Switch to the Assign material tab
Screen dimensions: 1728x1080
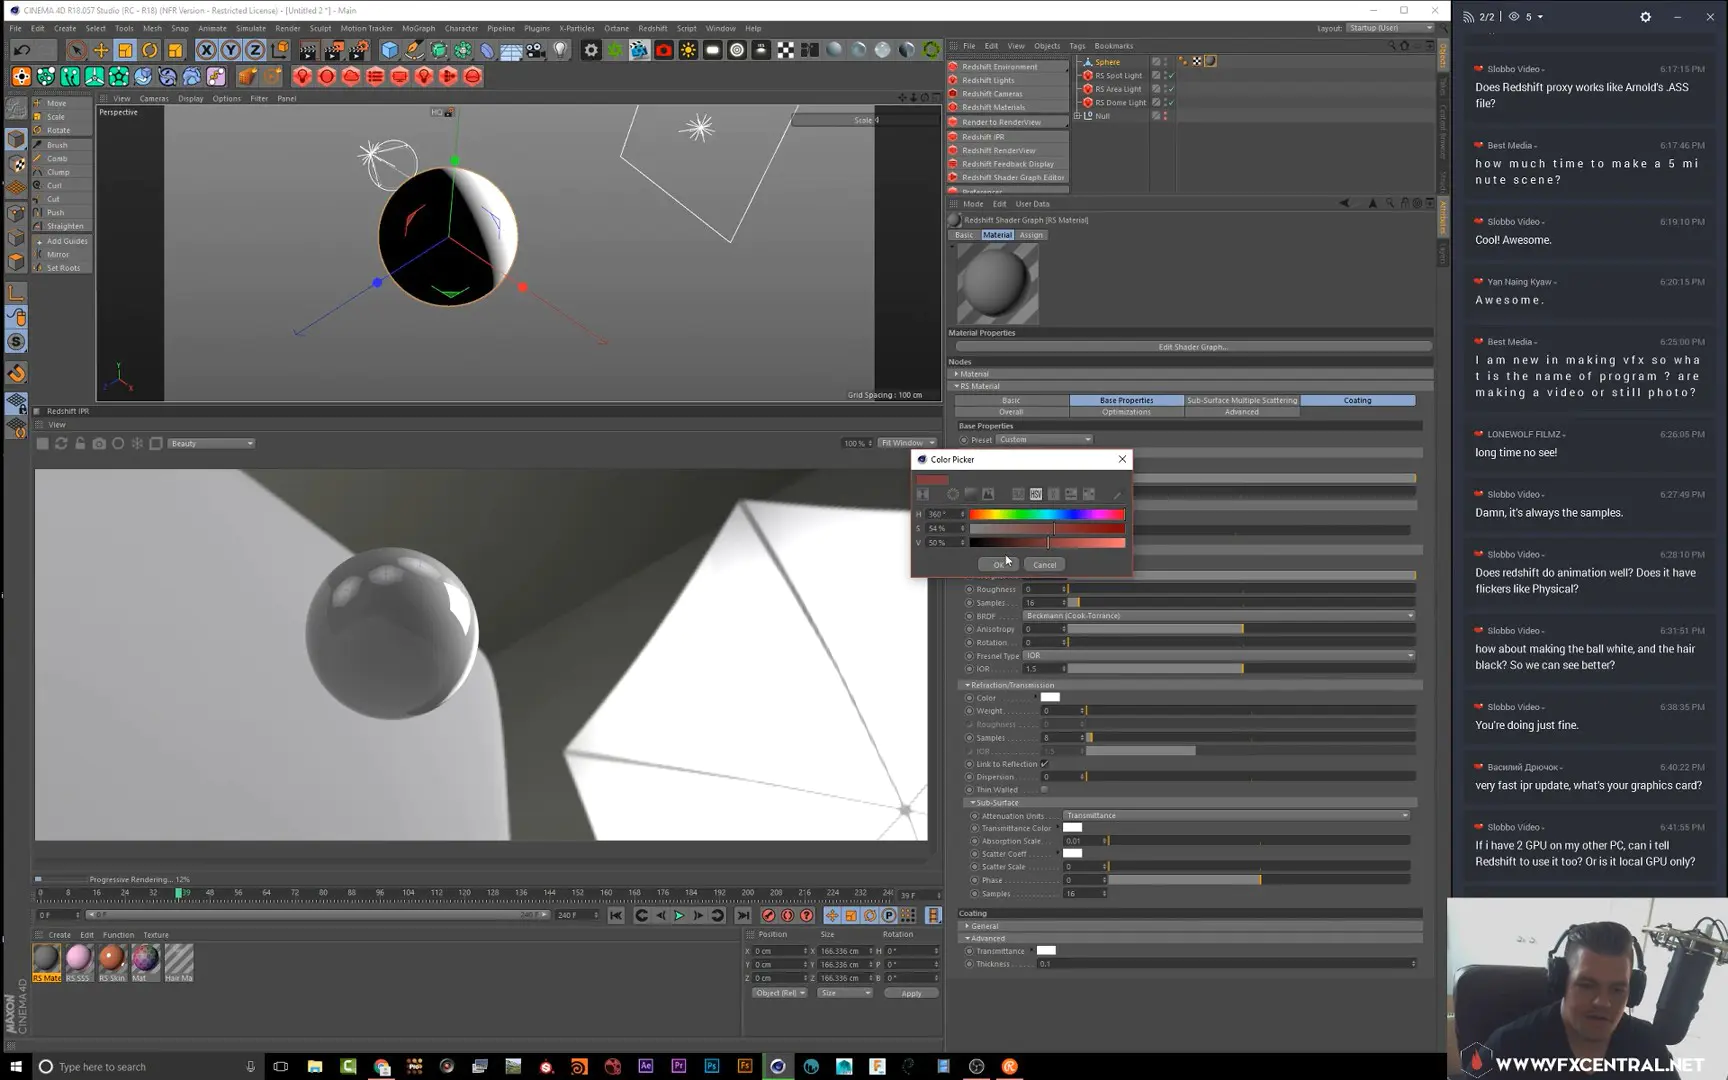1031,235
